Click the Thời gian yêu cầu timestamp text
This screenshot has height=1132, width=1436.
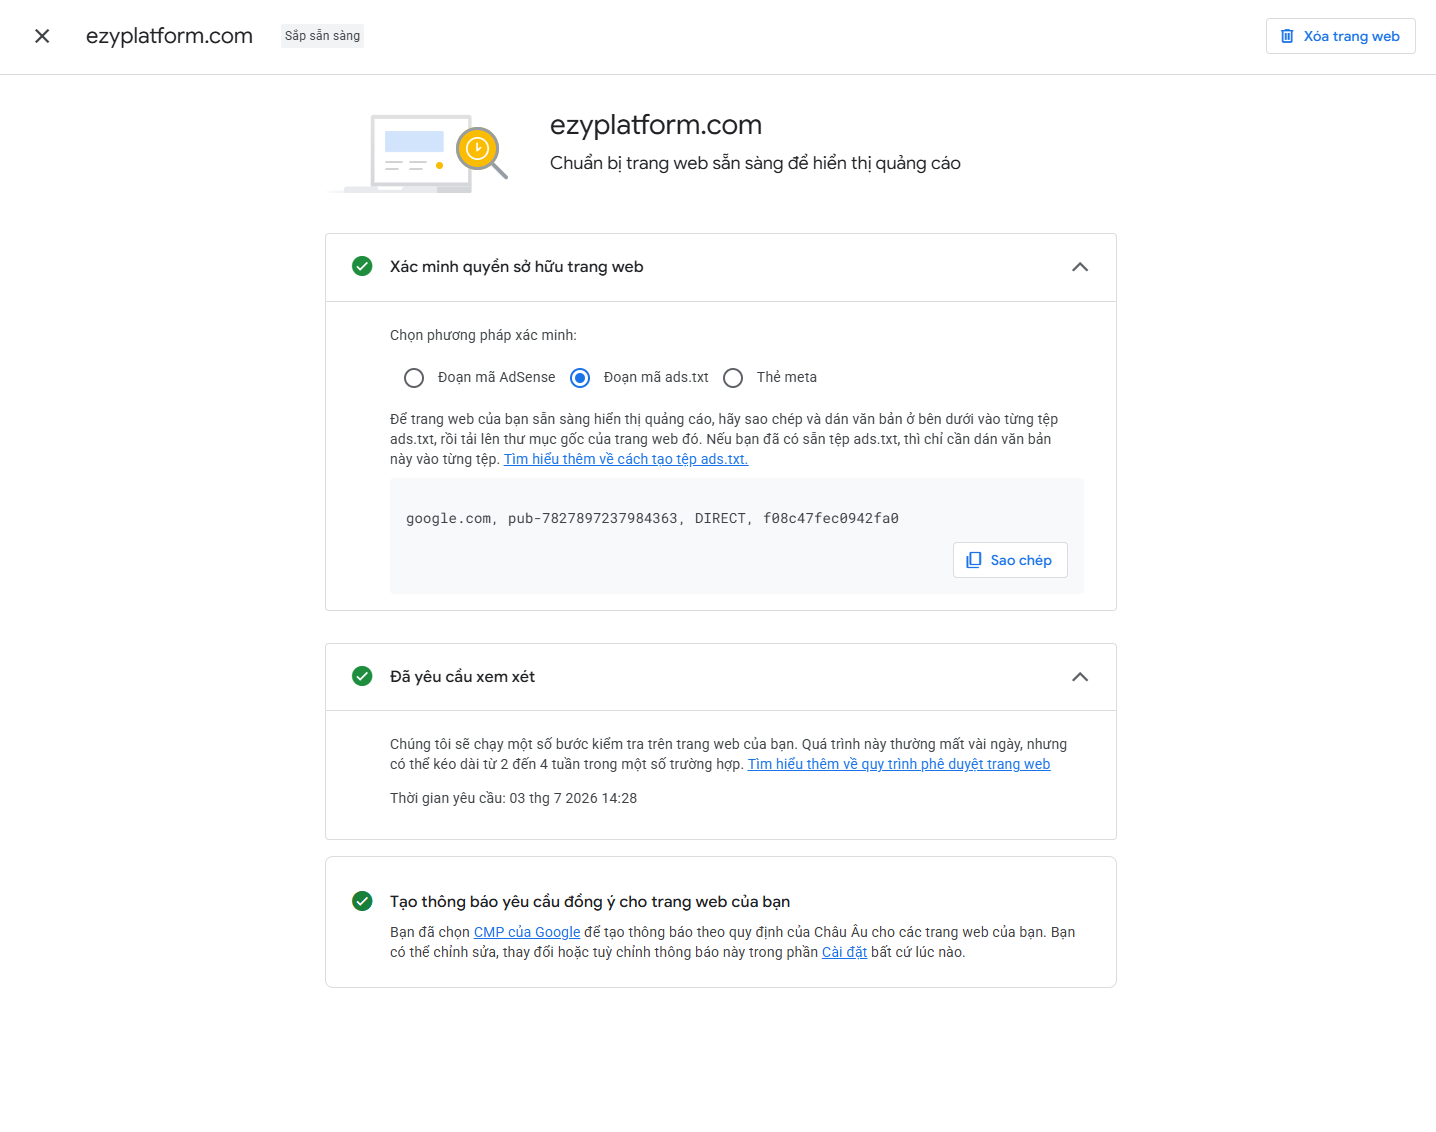pos(513,798)
